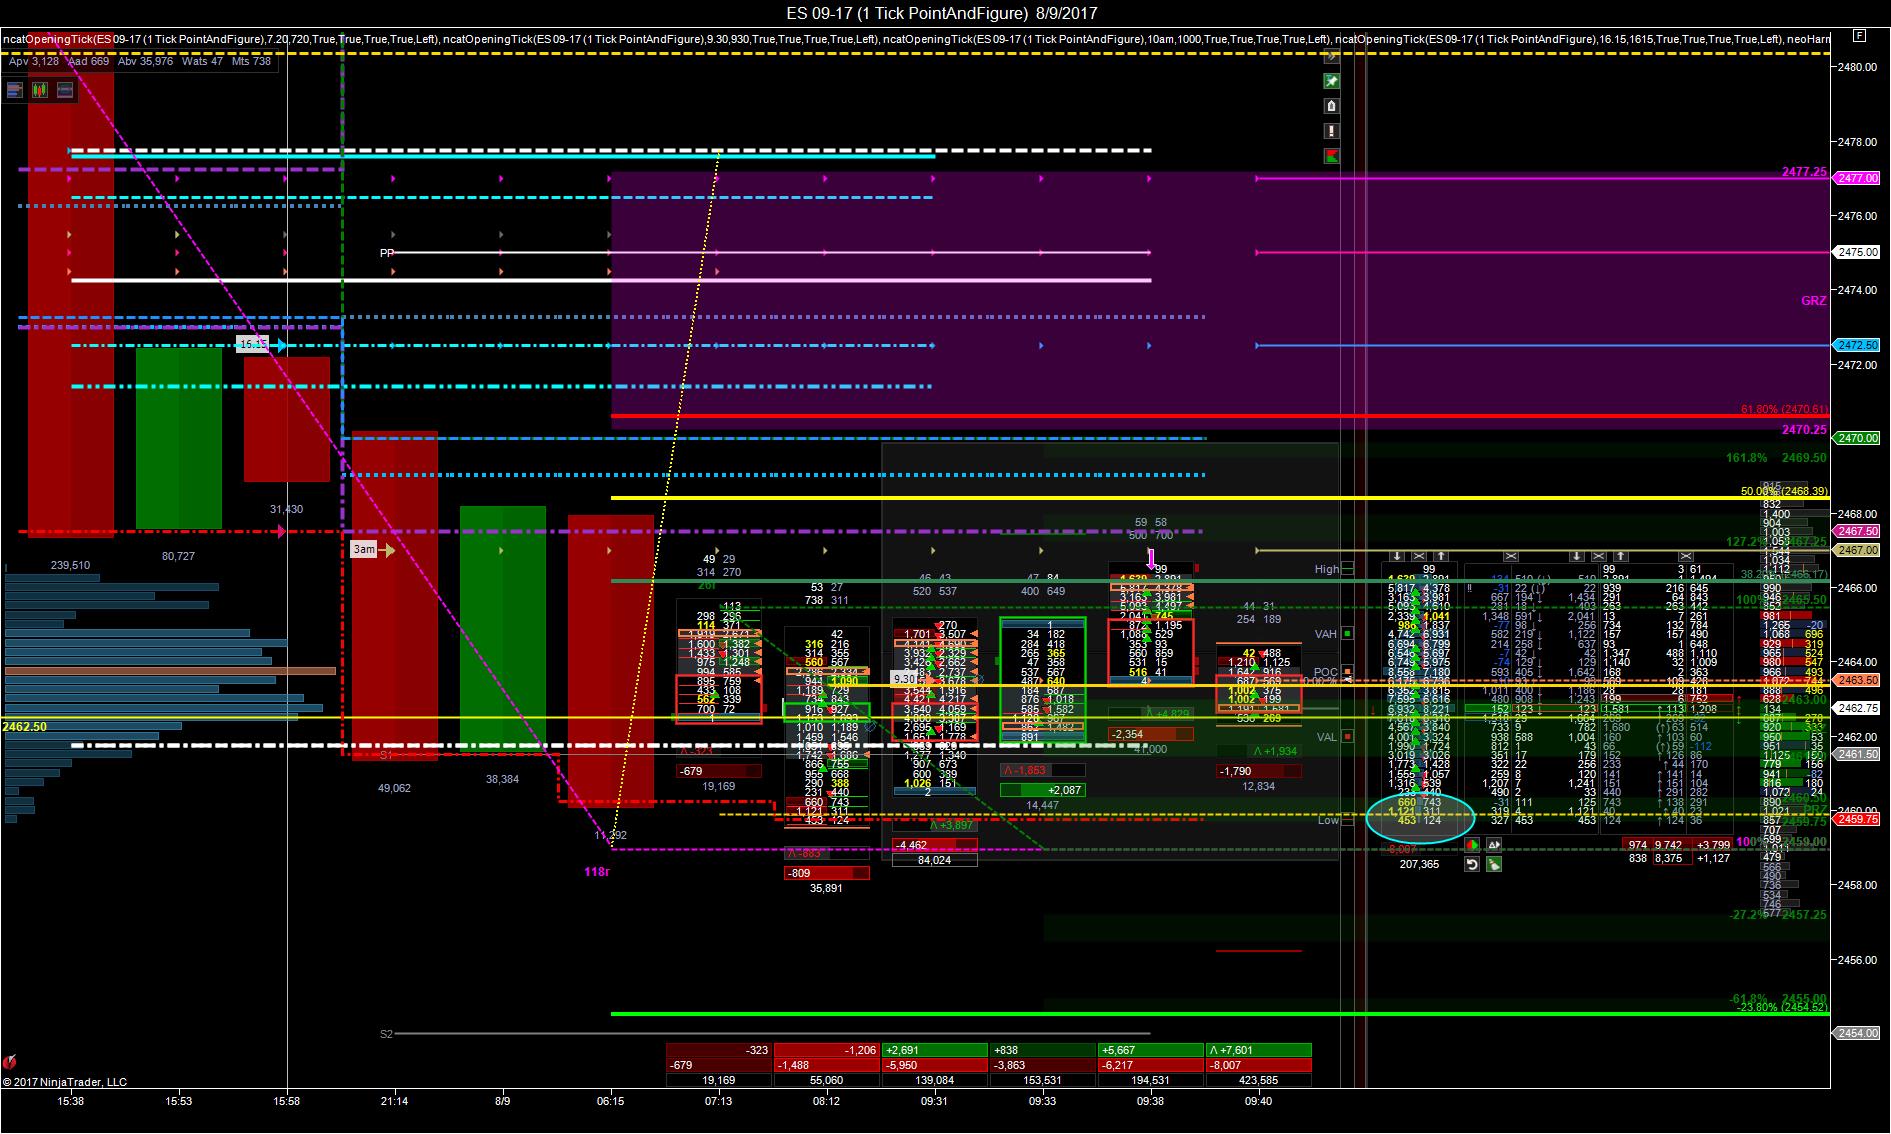Click the Aad 669 statistic
Image resolution: width=1891 pixels, height=1134 pixels.
click(89, 61)
